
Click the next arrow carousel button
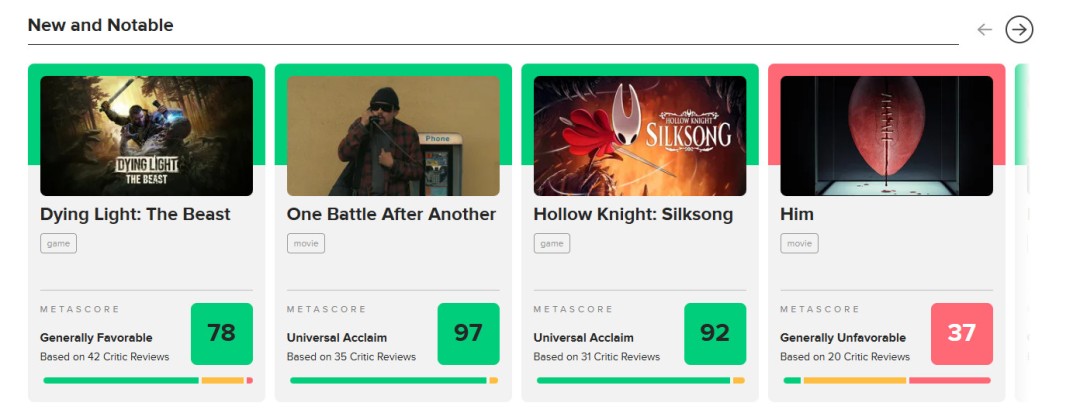[1018, 30]
